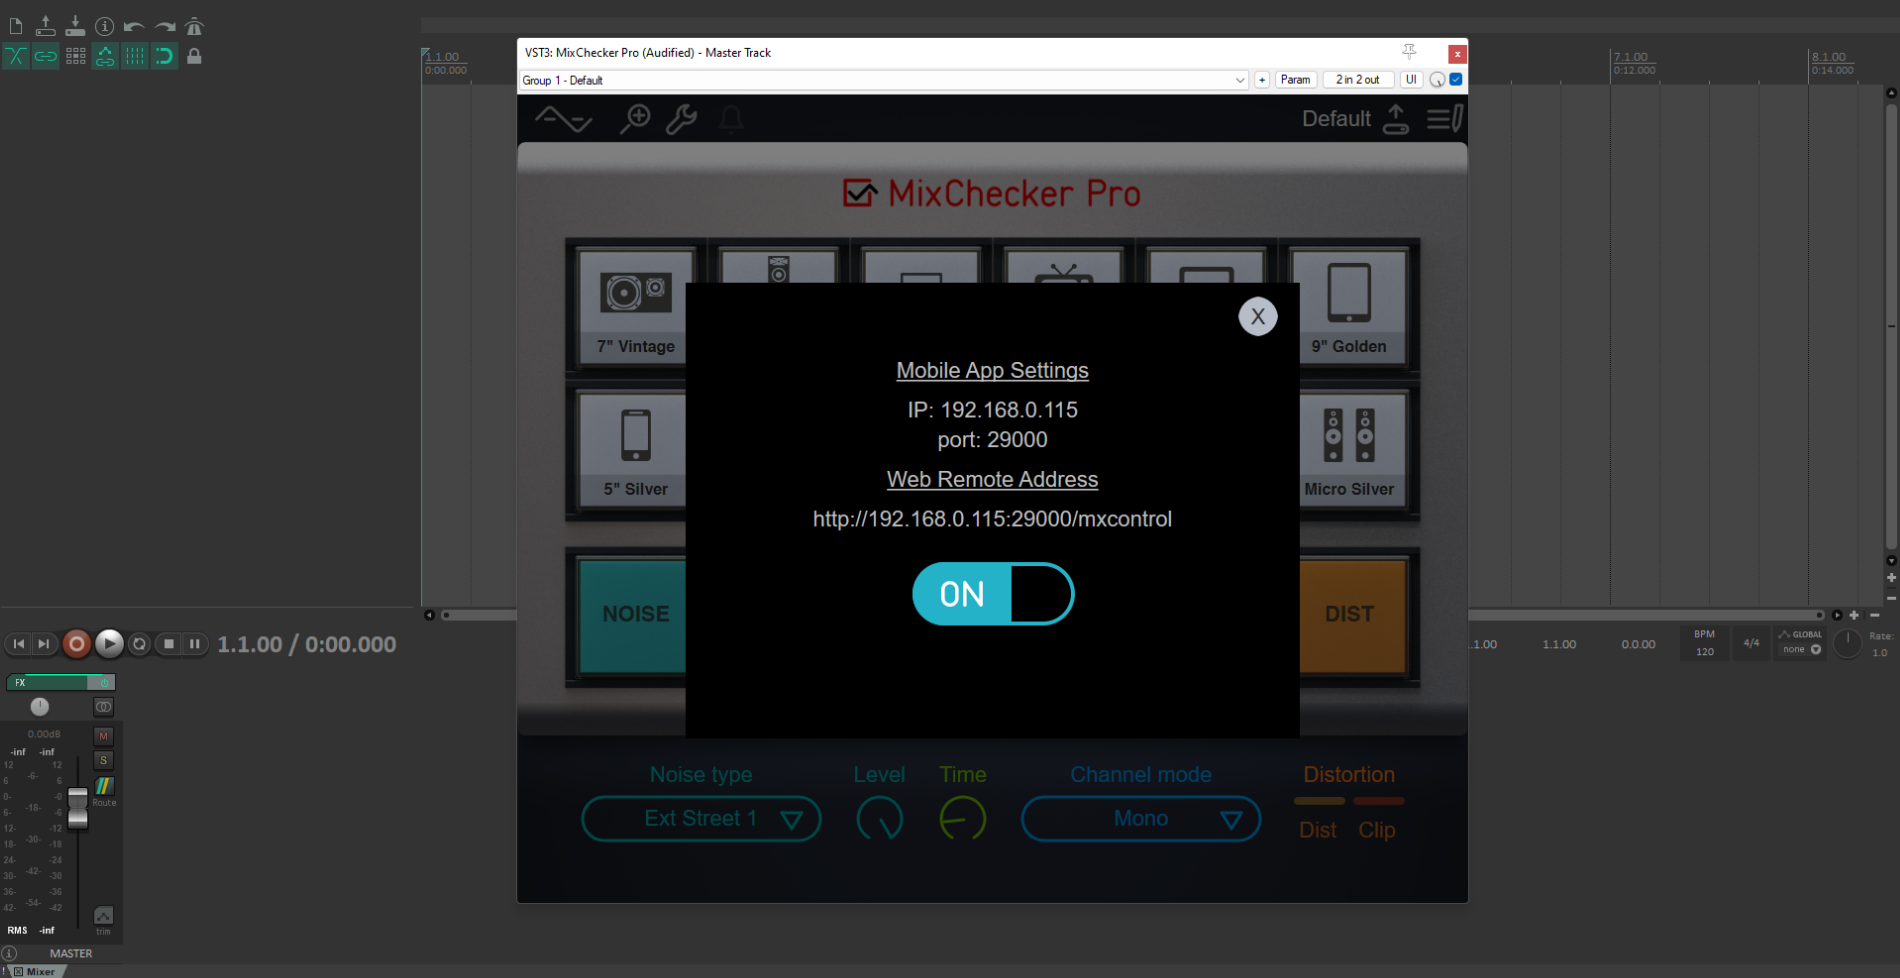Viewport: 1900px width, 978px height.
Task: Pin the FX window with pushpin icon
Action: pos(1409,52)
